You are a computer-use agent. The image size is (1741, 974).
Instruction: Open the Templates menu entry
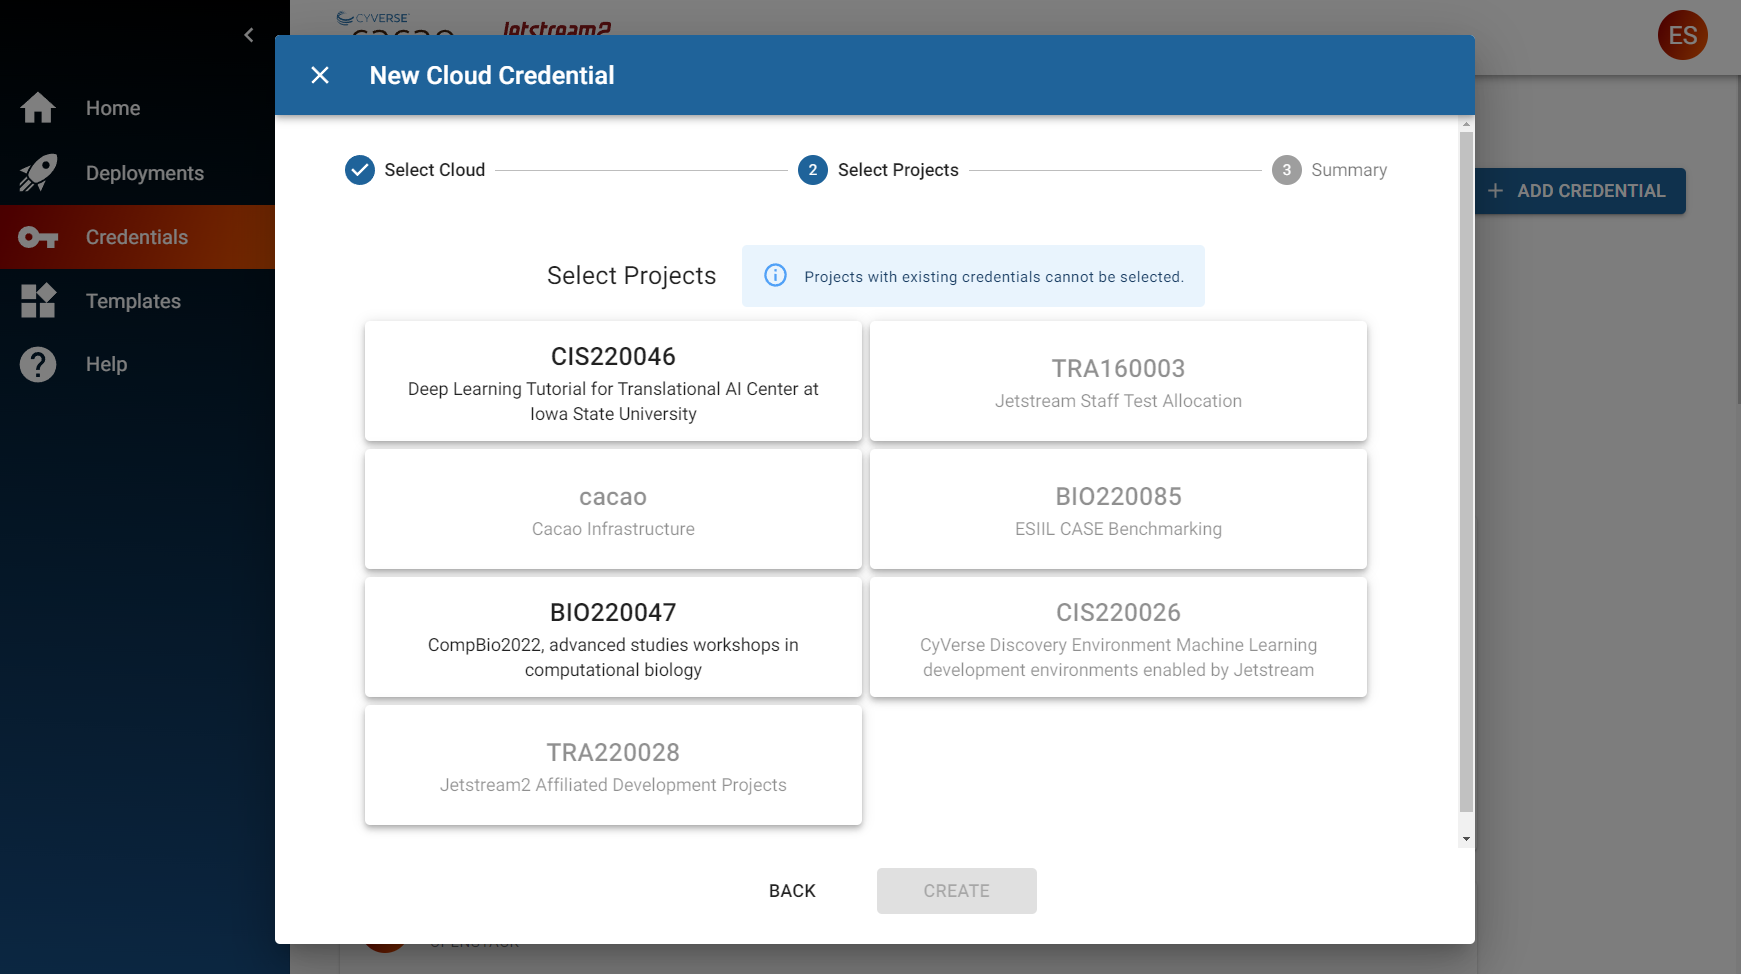[132, 300]
